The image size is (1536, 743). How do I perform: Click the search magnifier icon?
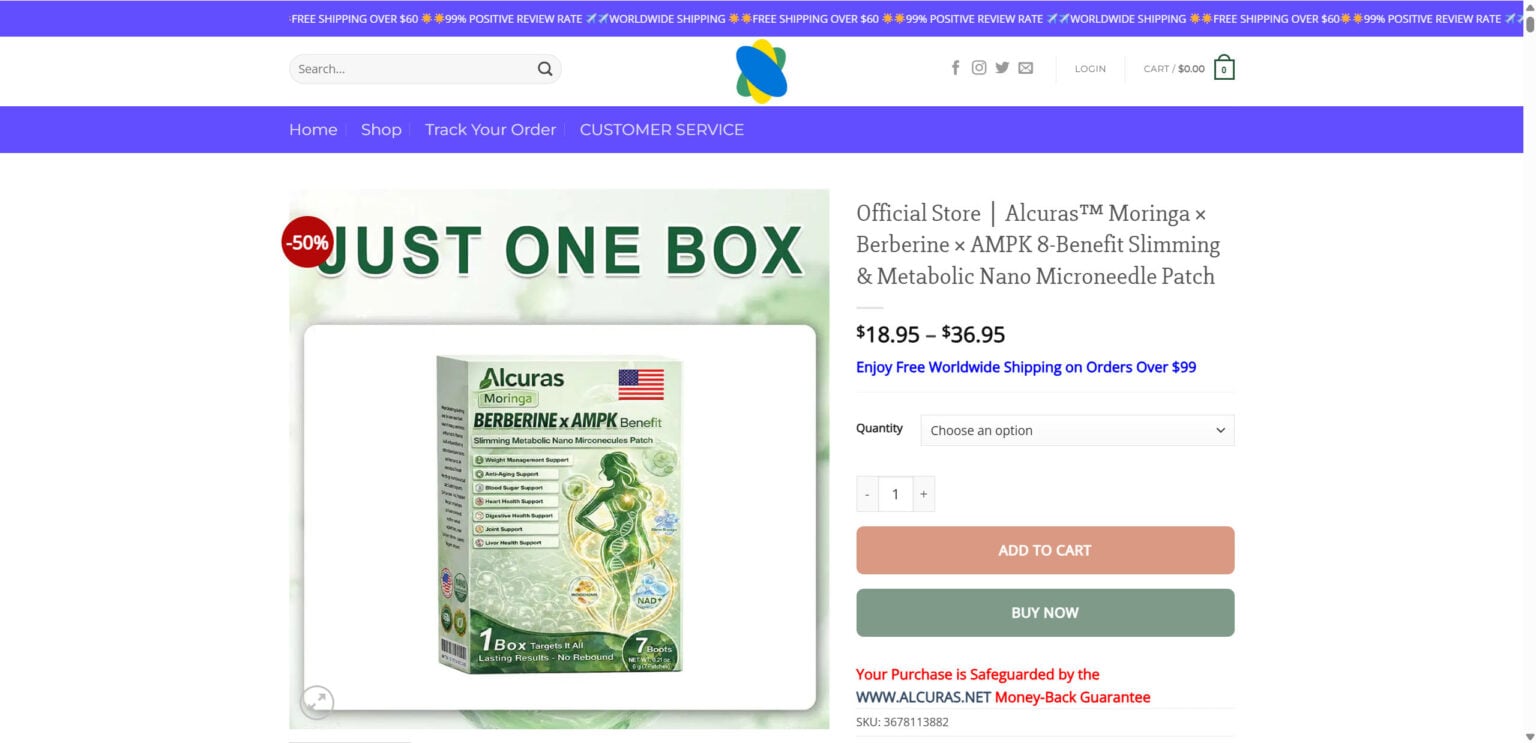click(545, 69)
